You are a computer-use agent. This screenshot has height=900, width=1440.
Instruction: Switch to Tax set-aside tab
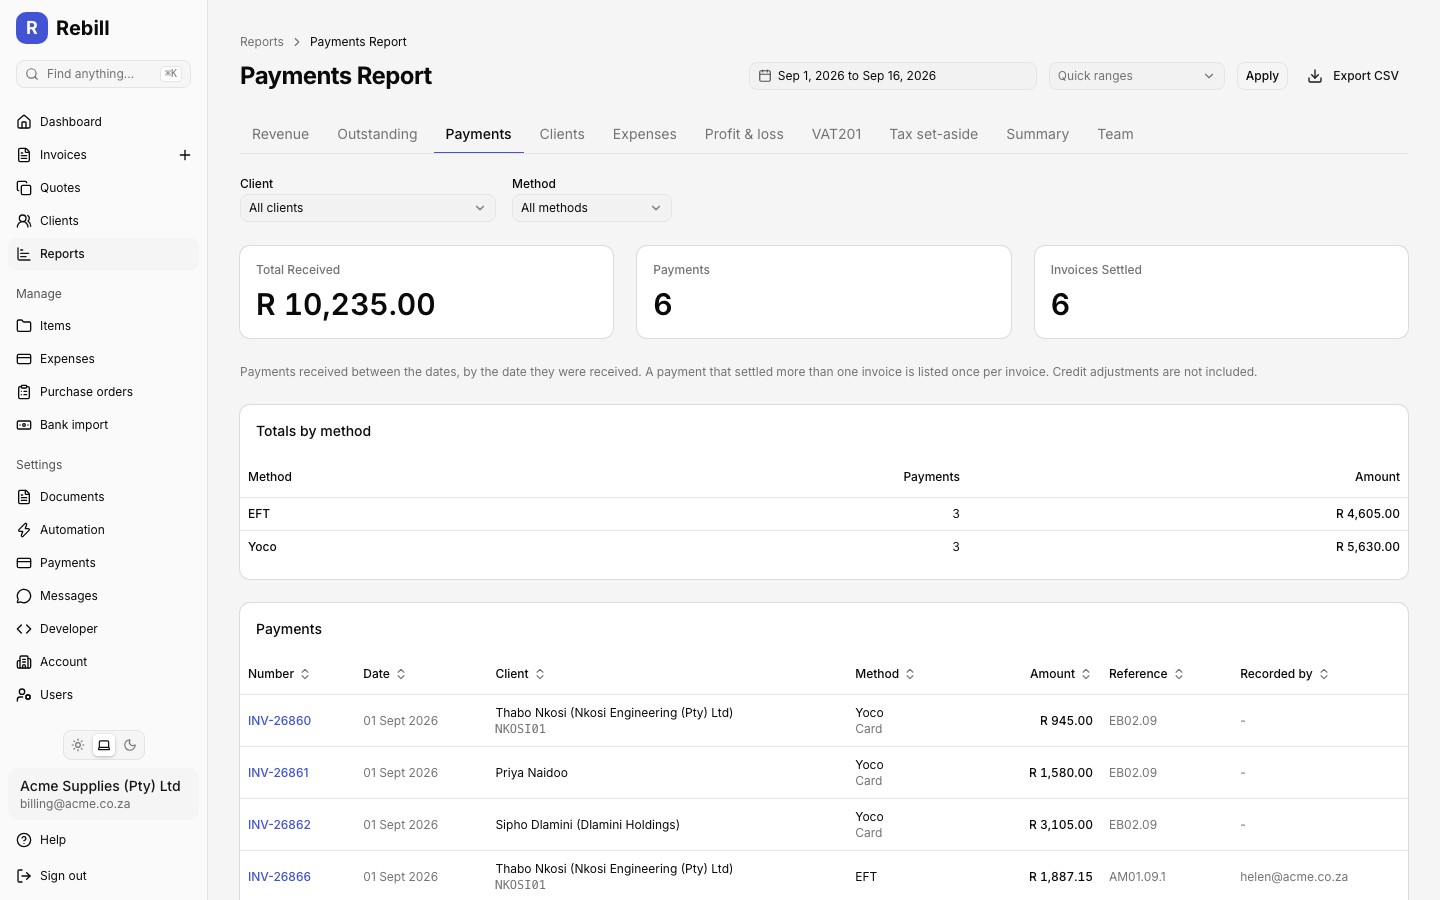934,134
